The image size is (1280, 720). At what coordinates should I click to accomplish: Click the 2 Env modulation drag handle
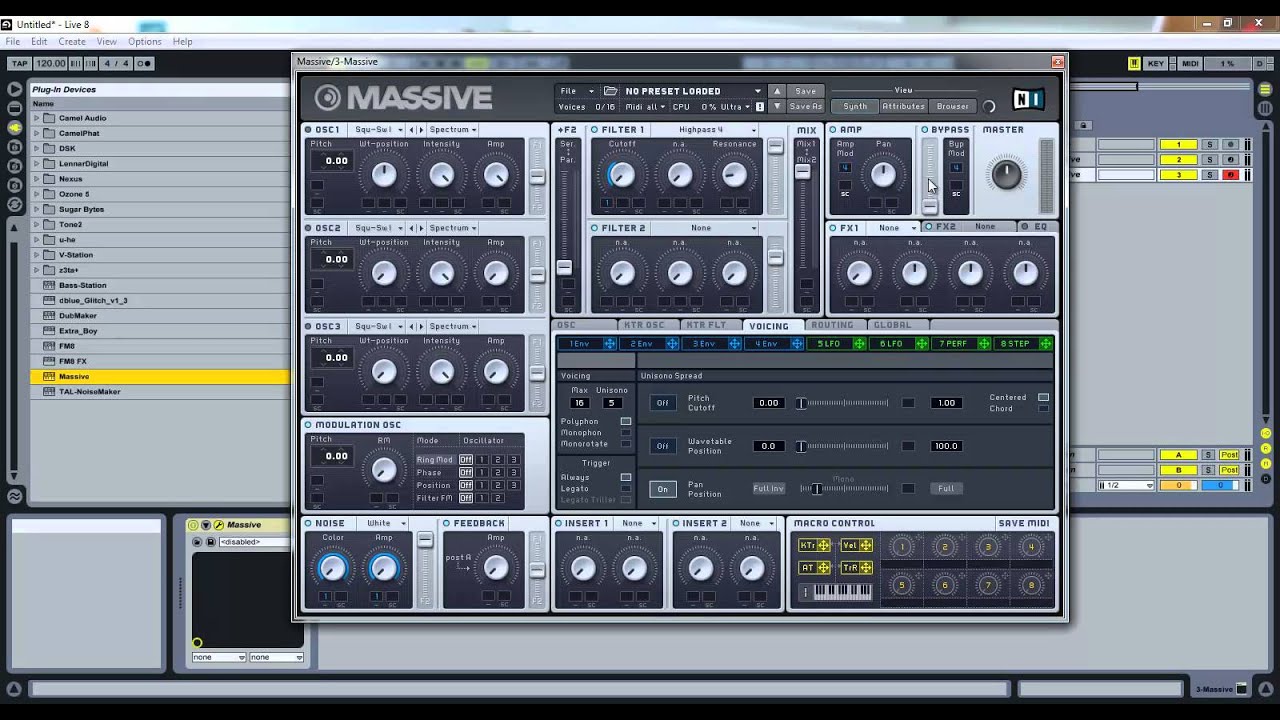click(672, 344)
